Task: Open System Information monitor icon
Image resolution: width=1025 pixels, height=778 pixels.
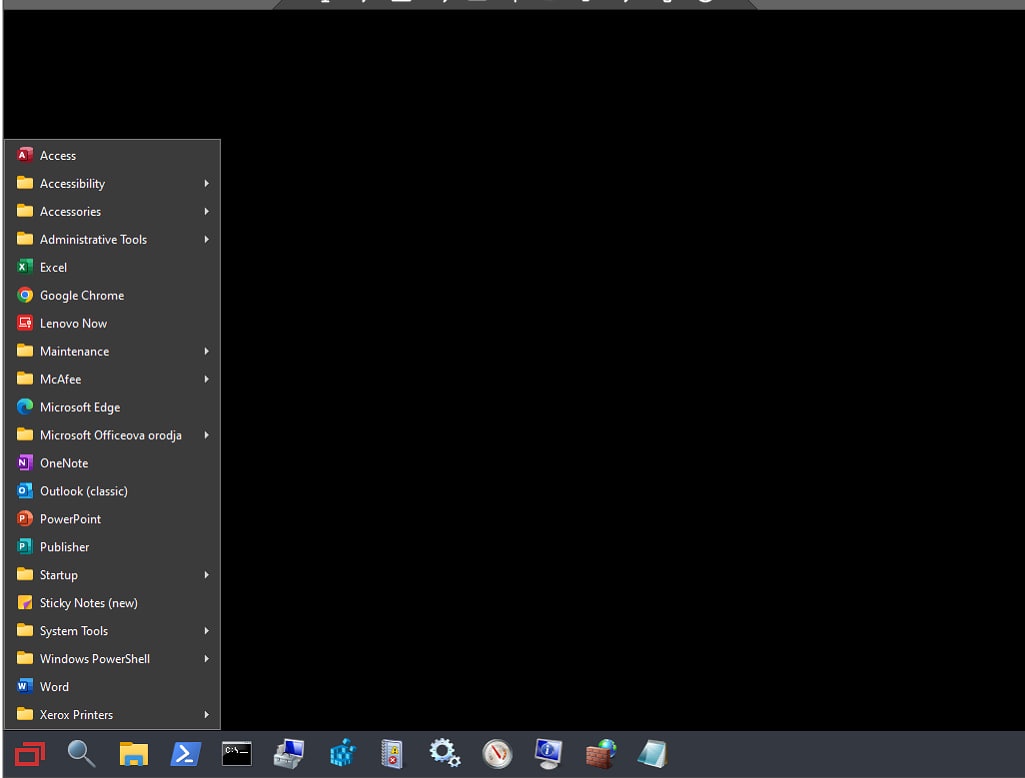Action: coord(548,754)
